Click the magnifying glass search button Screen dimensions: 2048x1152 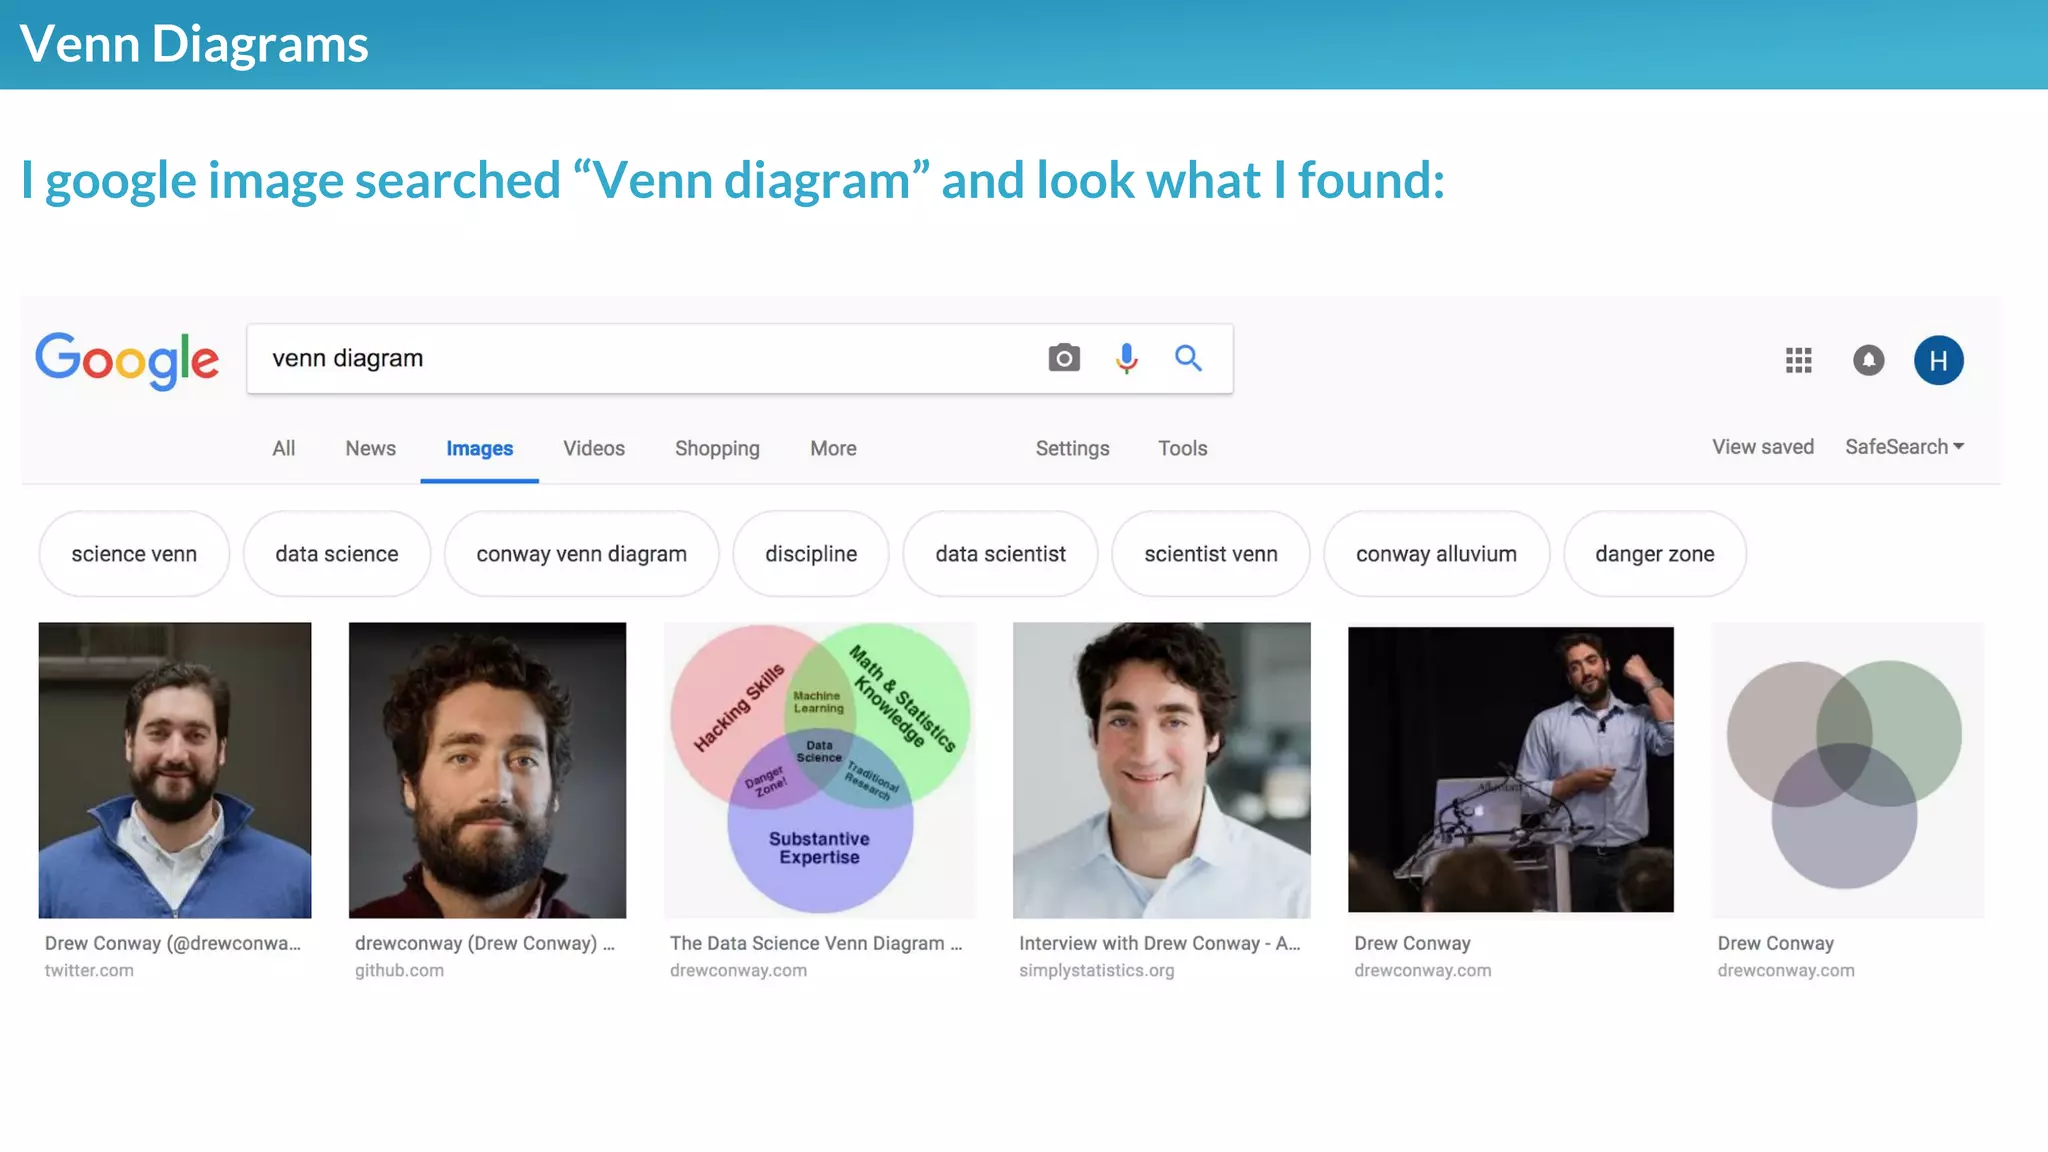coord(1188,358)
